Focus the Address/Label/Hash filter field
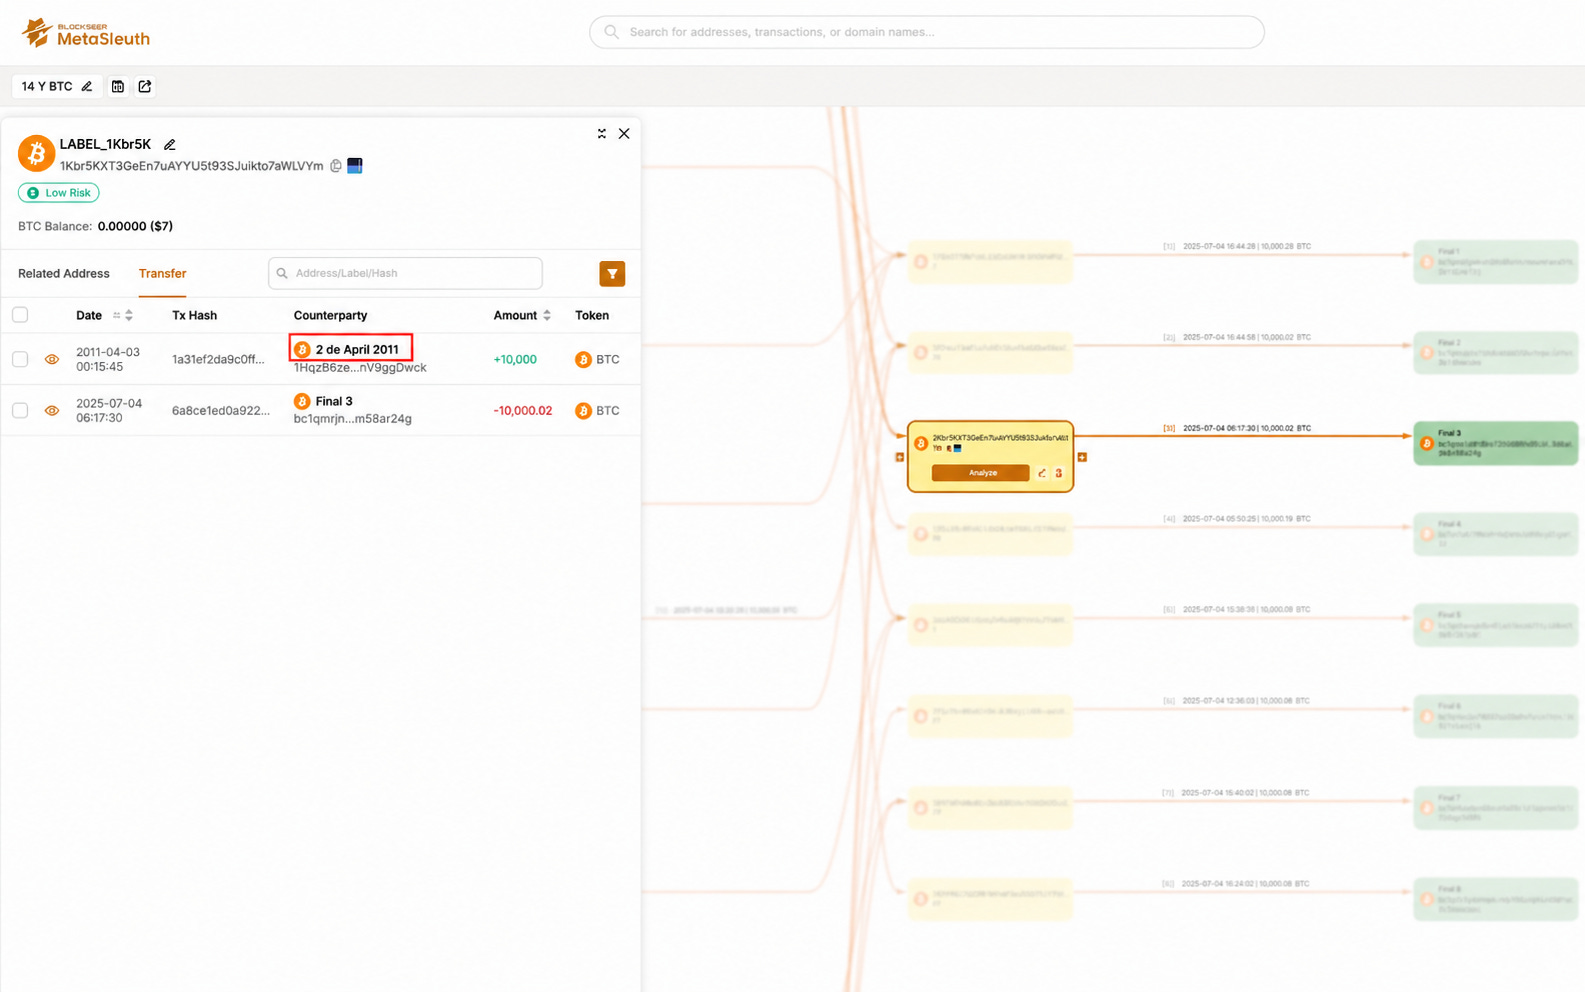The height and width of the screenshot is (992, 1585). point(405,274)
